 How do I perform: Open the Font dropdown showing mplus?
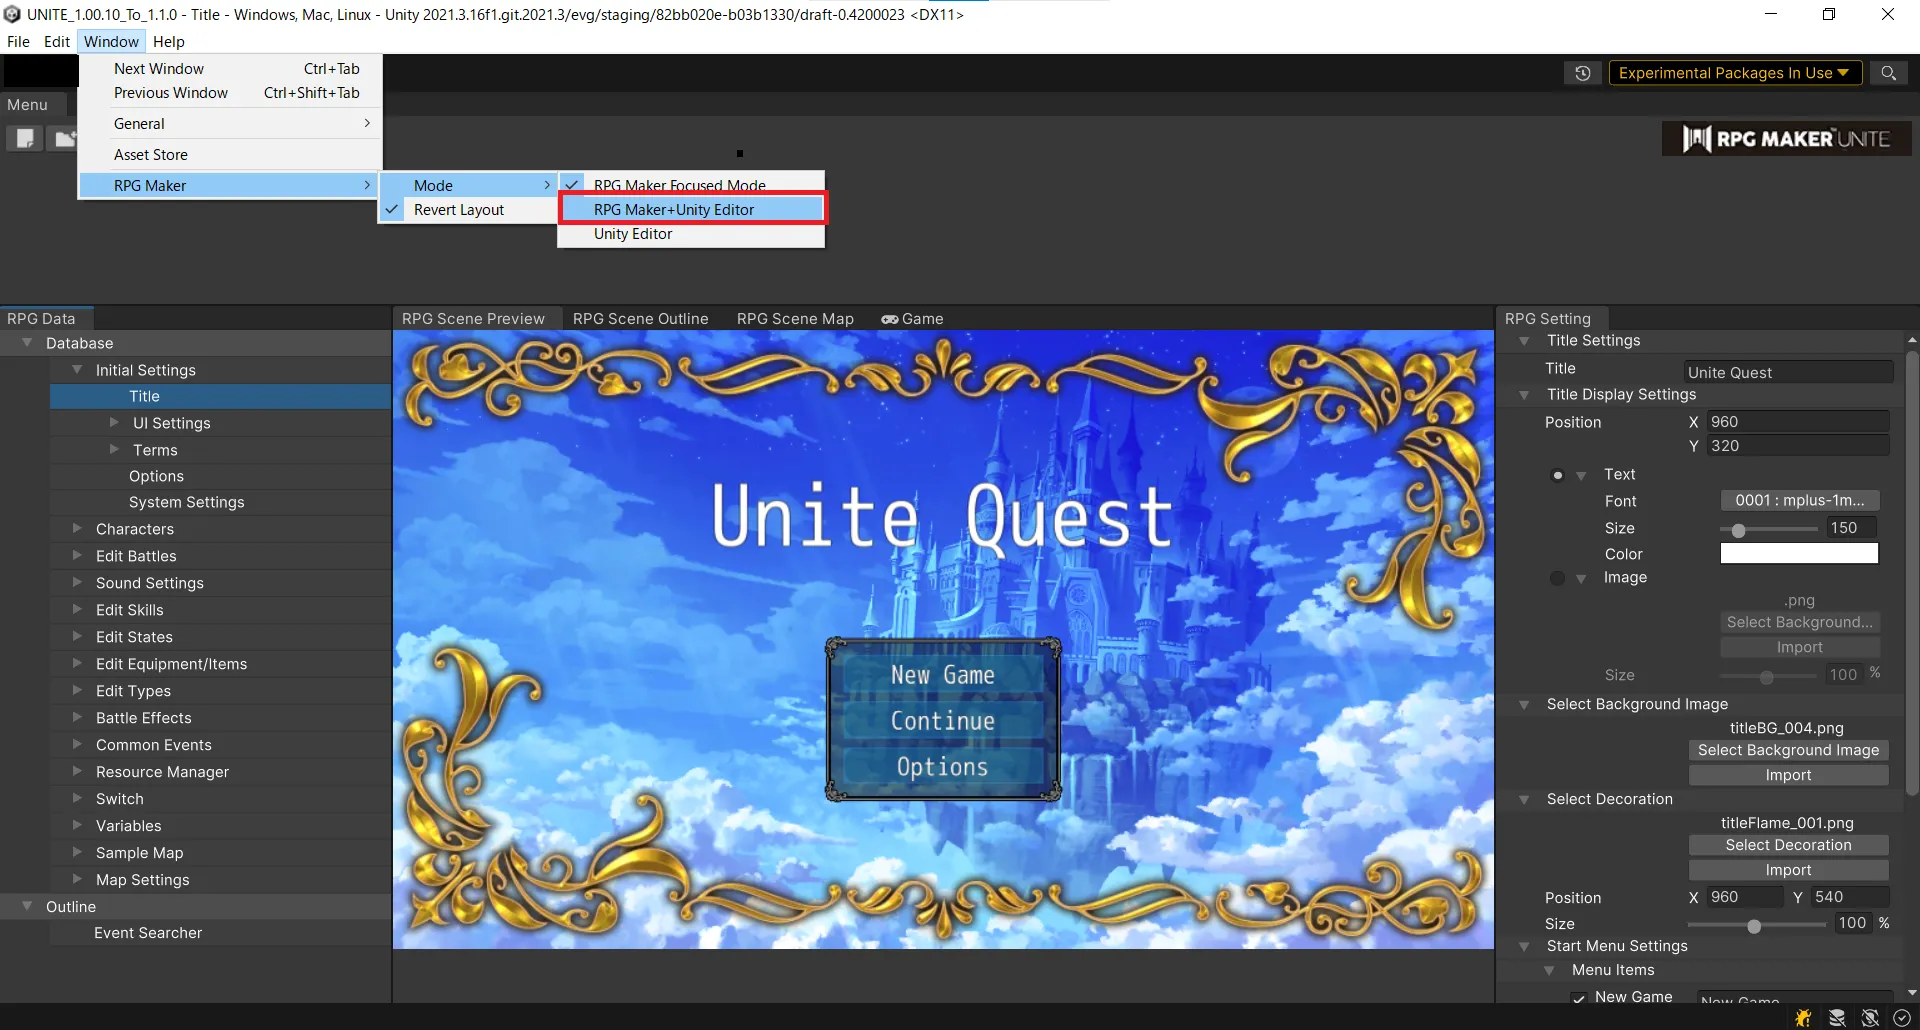click(x=1799, y=500)
